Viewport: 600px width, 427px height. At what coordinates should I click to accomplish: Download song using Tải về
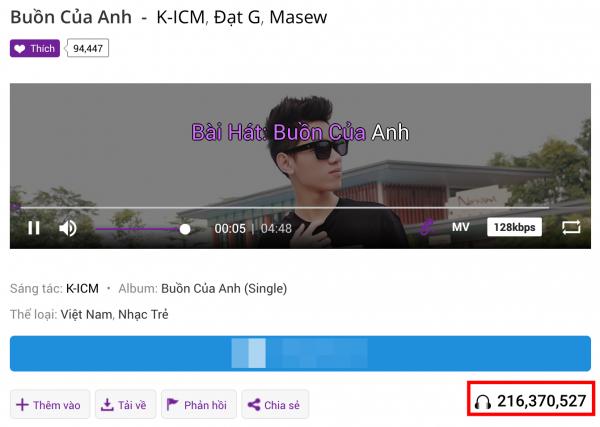[x=125, y=404]
